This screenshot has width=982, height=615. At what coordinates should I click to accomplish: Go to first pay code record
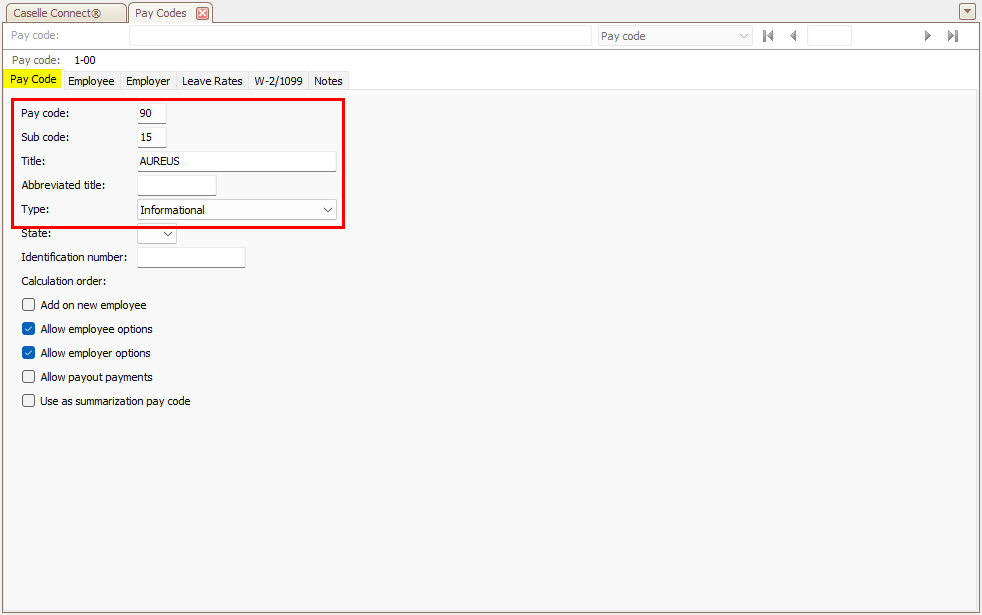point(768,36)
